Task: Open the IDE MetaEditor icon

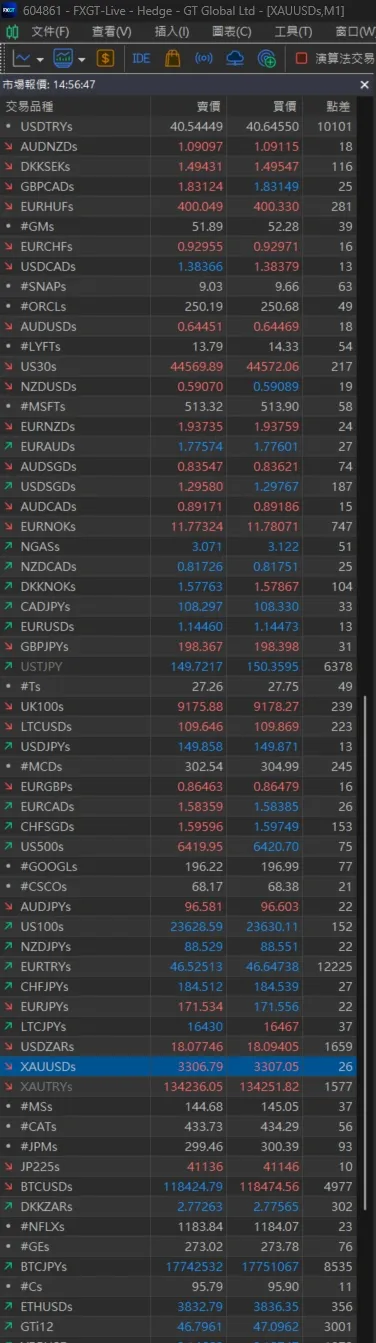Action: click(x=141, y=58)
